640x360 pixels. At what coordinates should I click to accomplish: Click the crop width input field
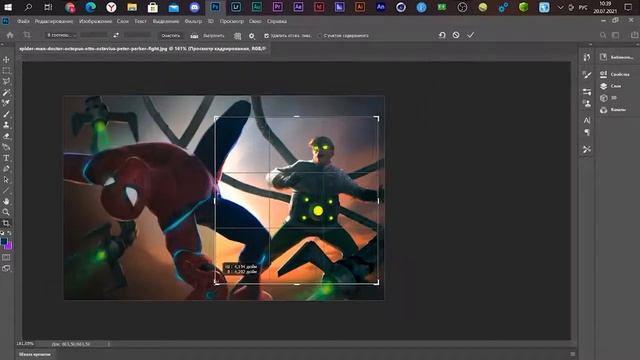click(x=93, y=35)
